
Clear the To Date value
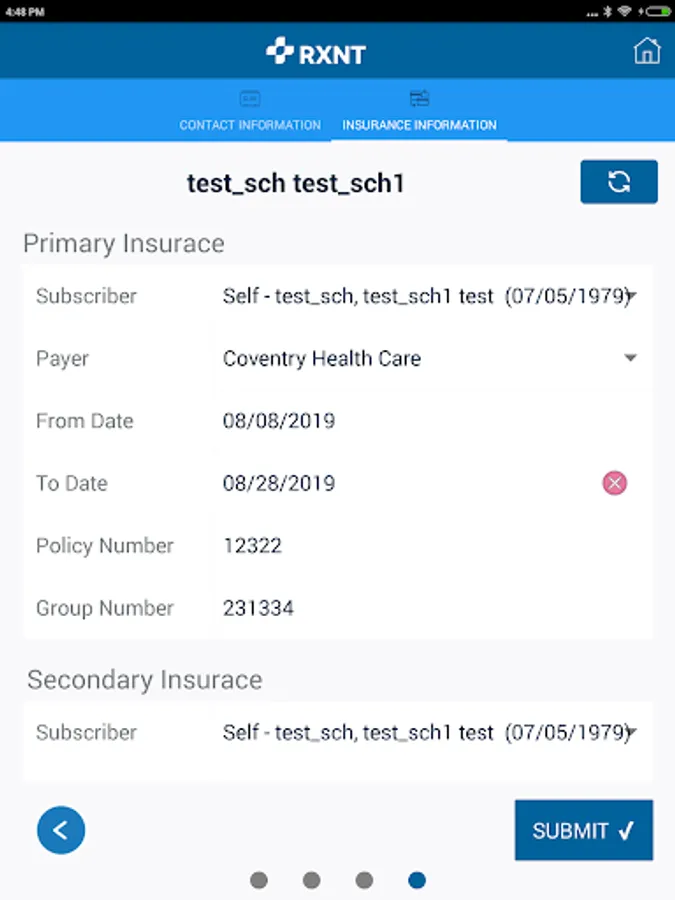coord(614,484)
